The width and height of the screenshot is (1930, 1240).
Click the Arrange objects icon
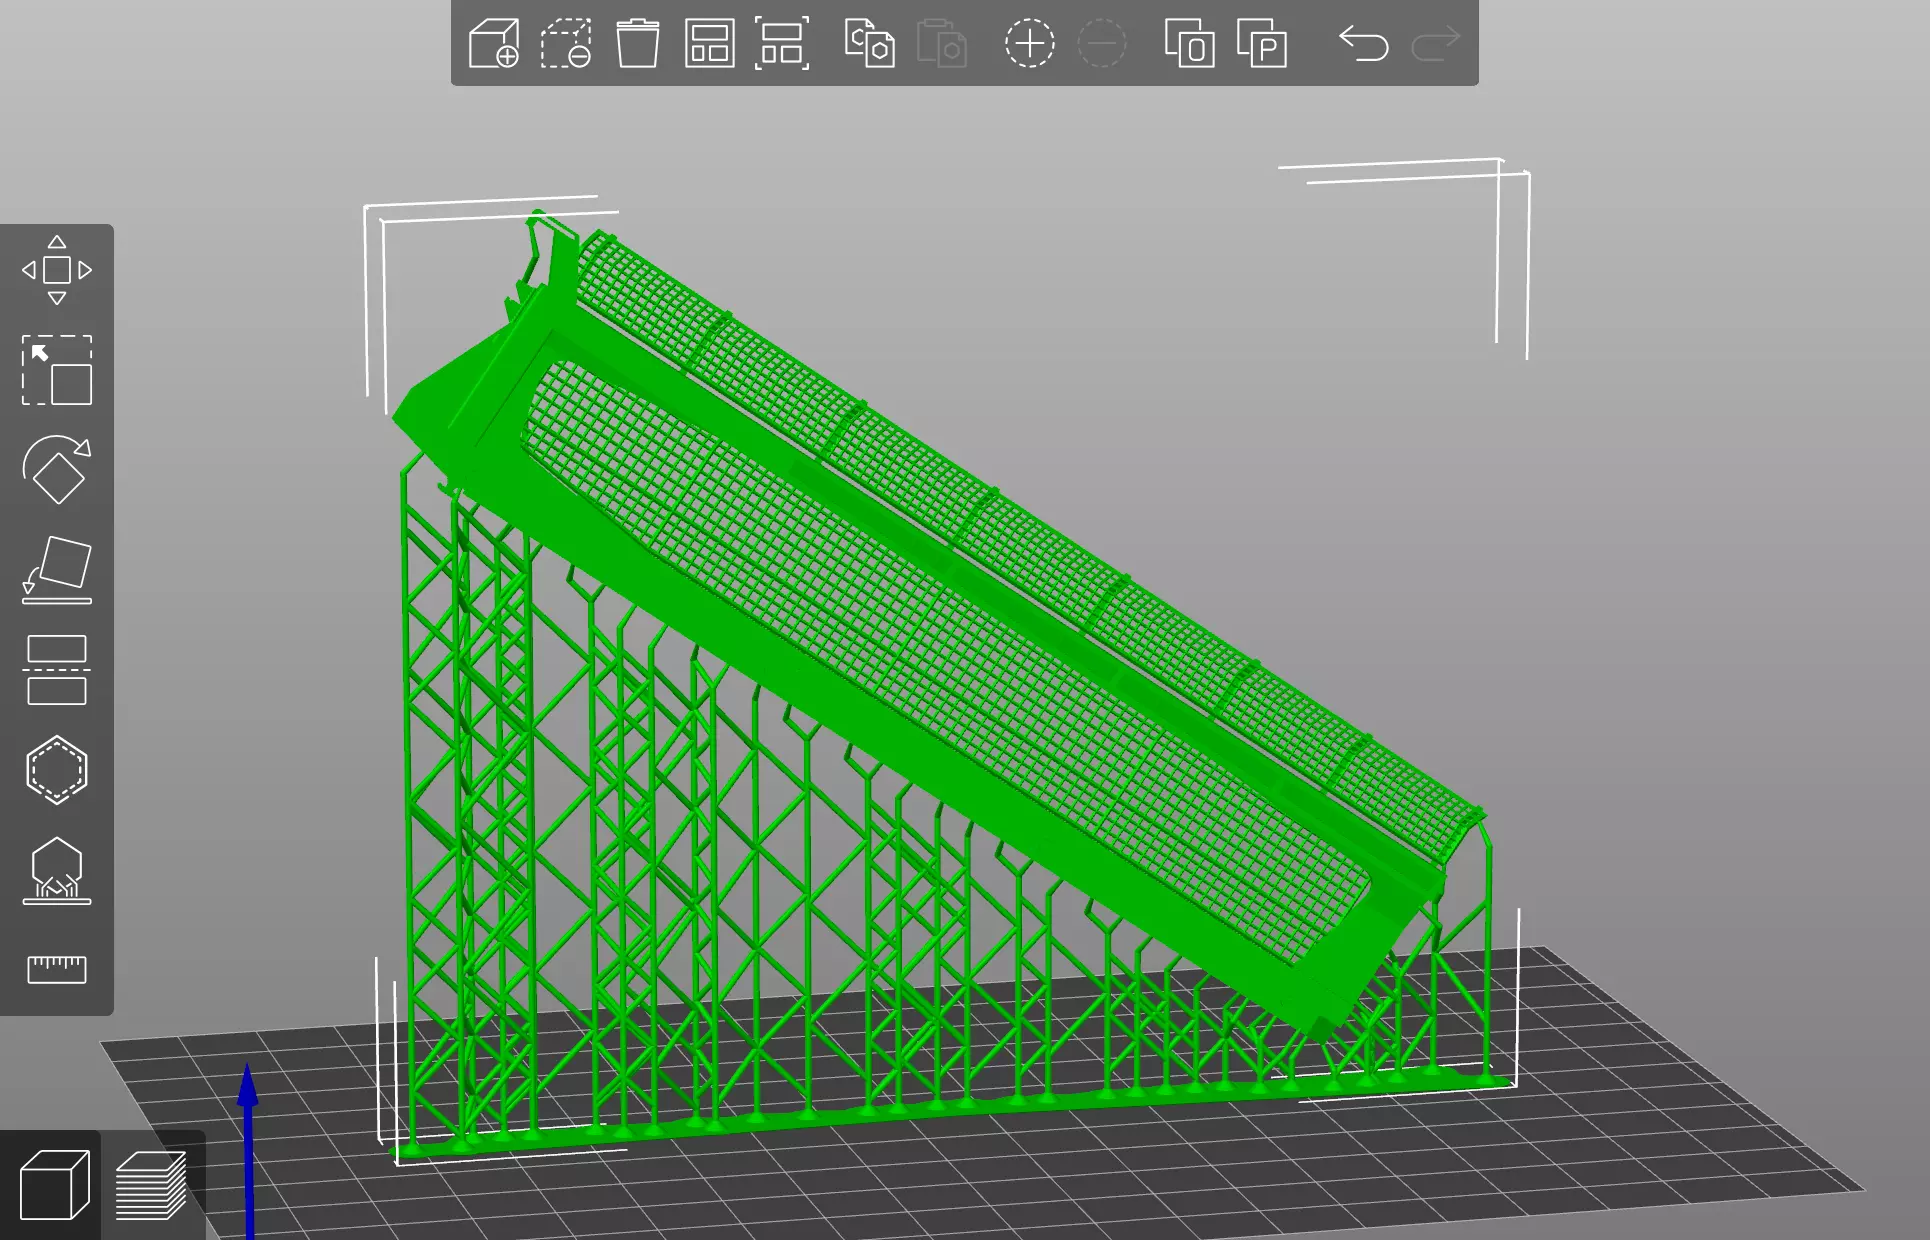coord(709,44)
